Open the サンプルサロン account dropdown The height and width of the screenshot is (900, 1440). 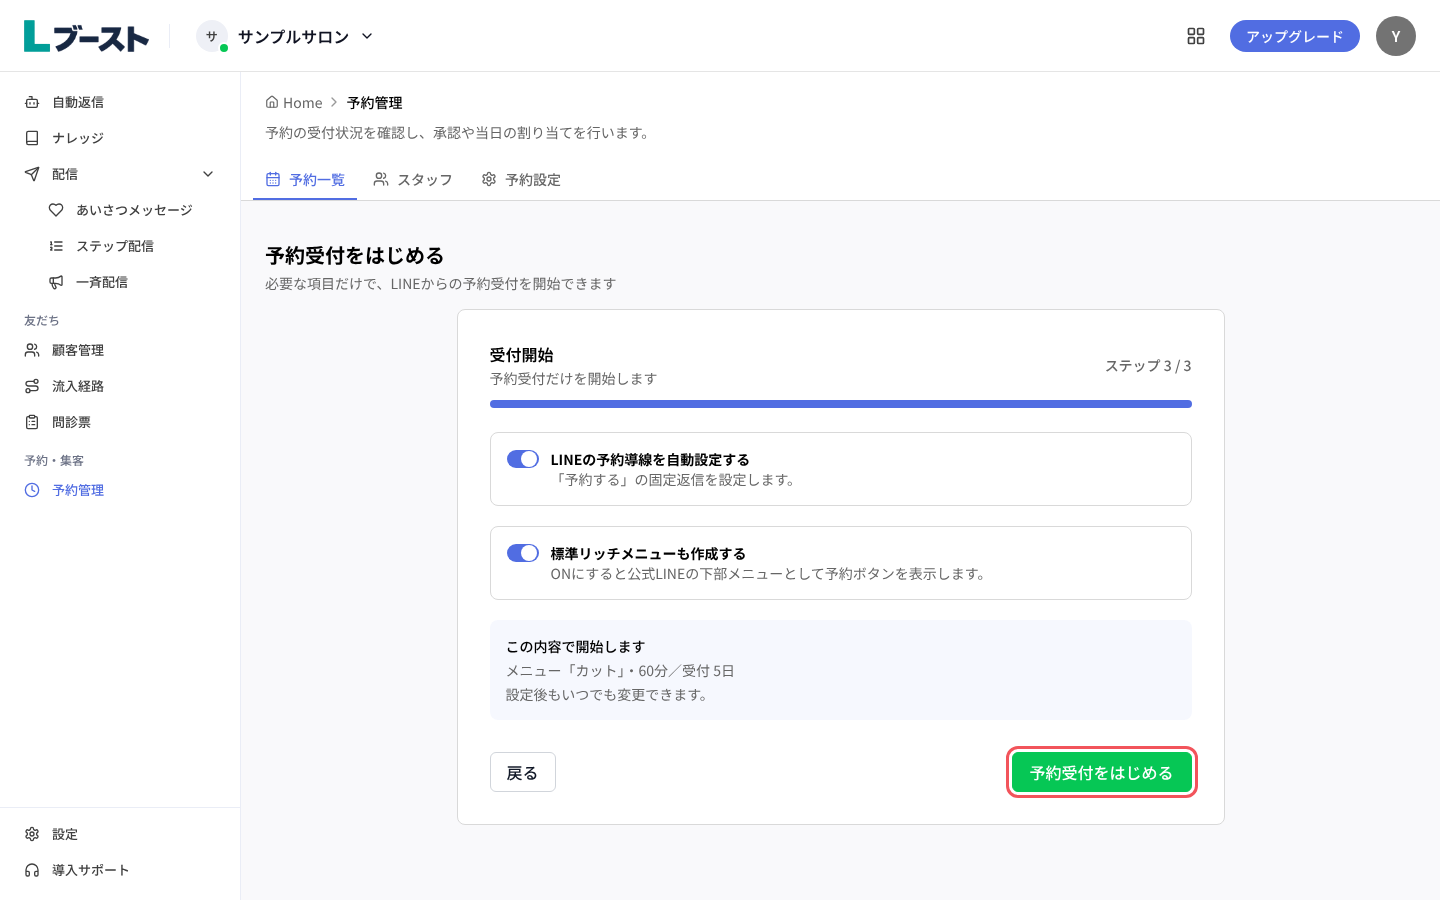[285, 36]
